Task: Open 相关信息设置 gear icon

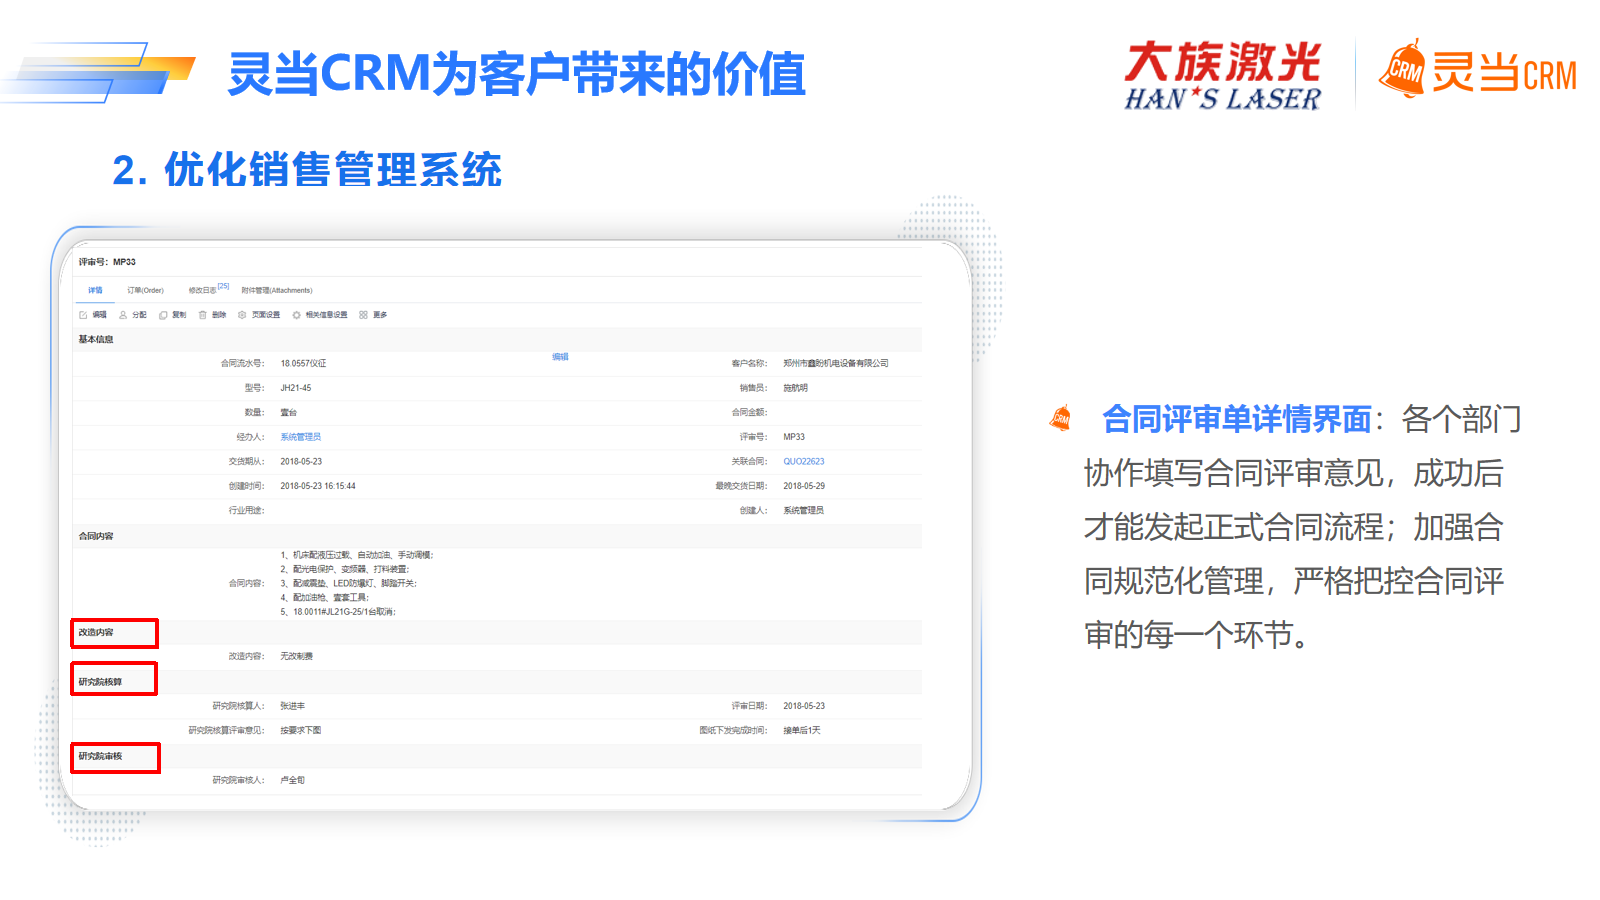Action: pyautogui.click(x=296, y=315)
